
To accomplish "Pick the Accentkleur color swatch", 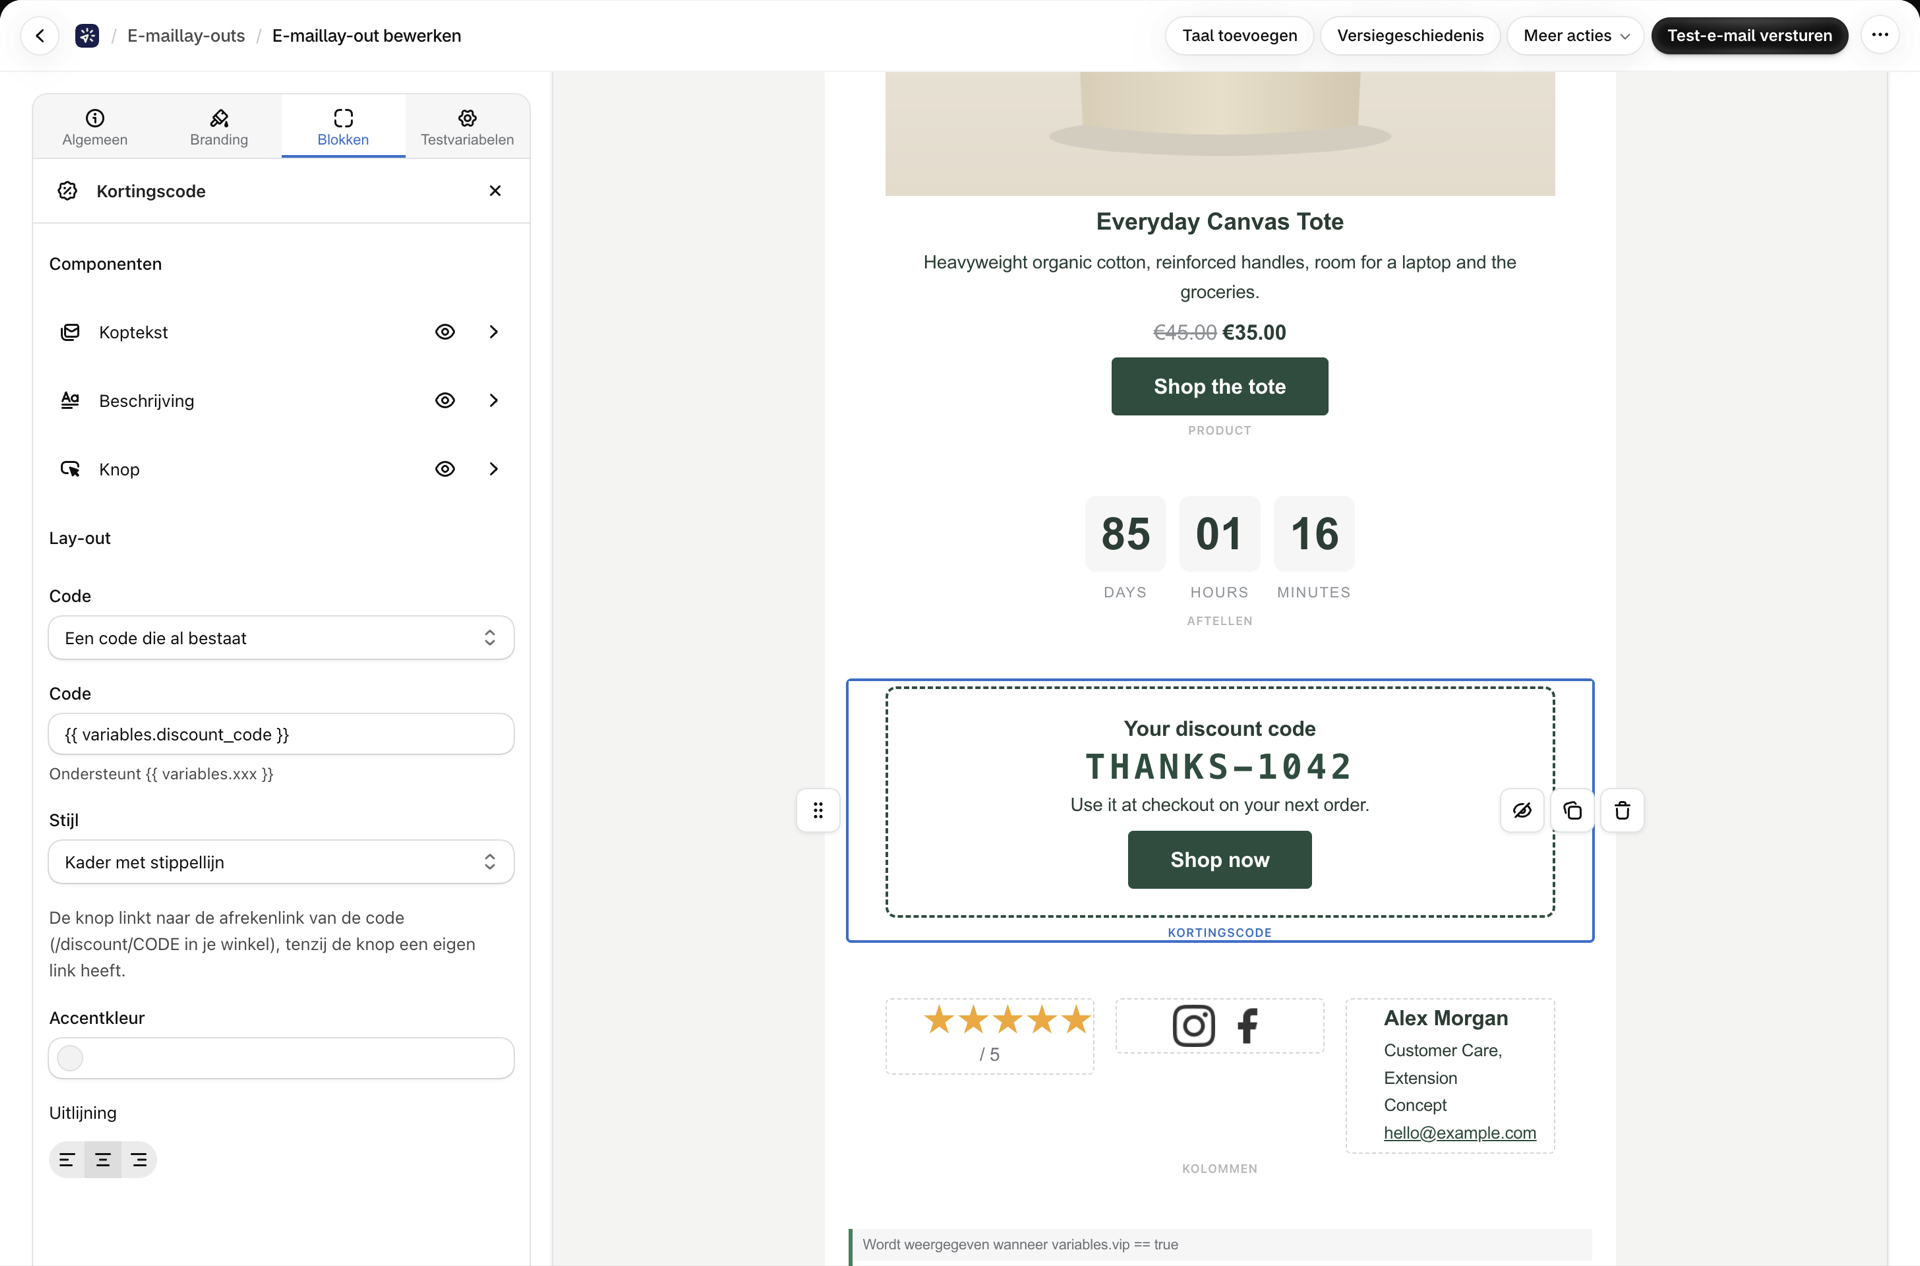I will point(70,1058).
